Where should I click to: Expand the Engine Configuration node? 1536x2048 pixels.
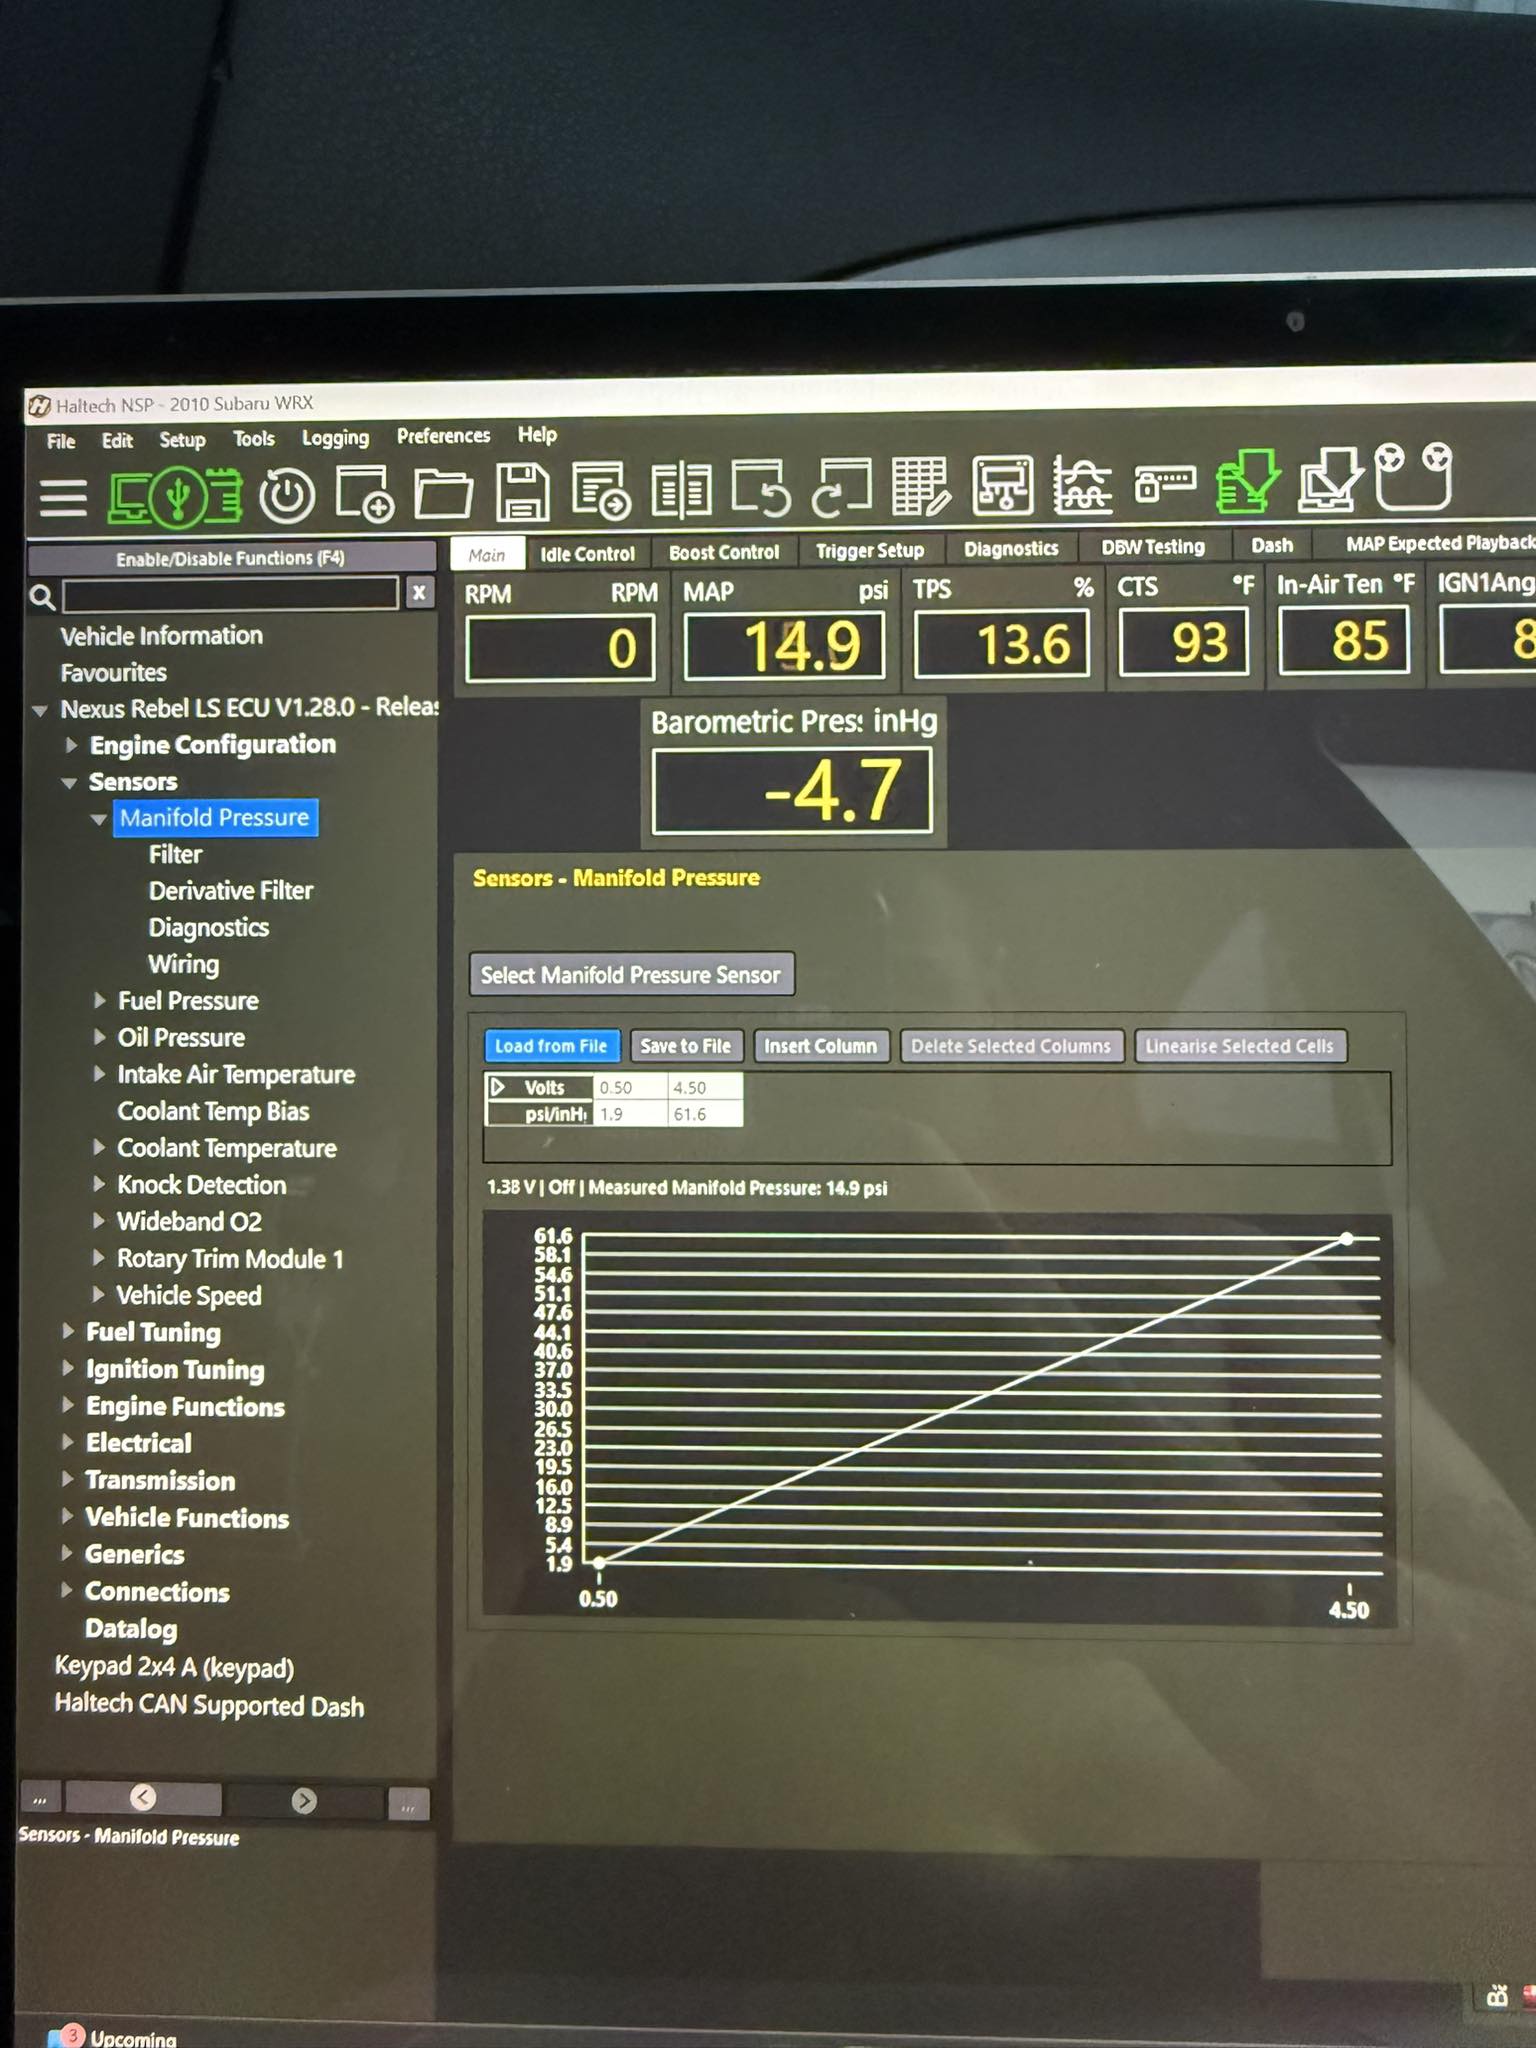click(71, 745)
